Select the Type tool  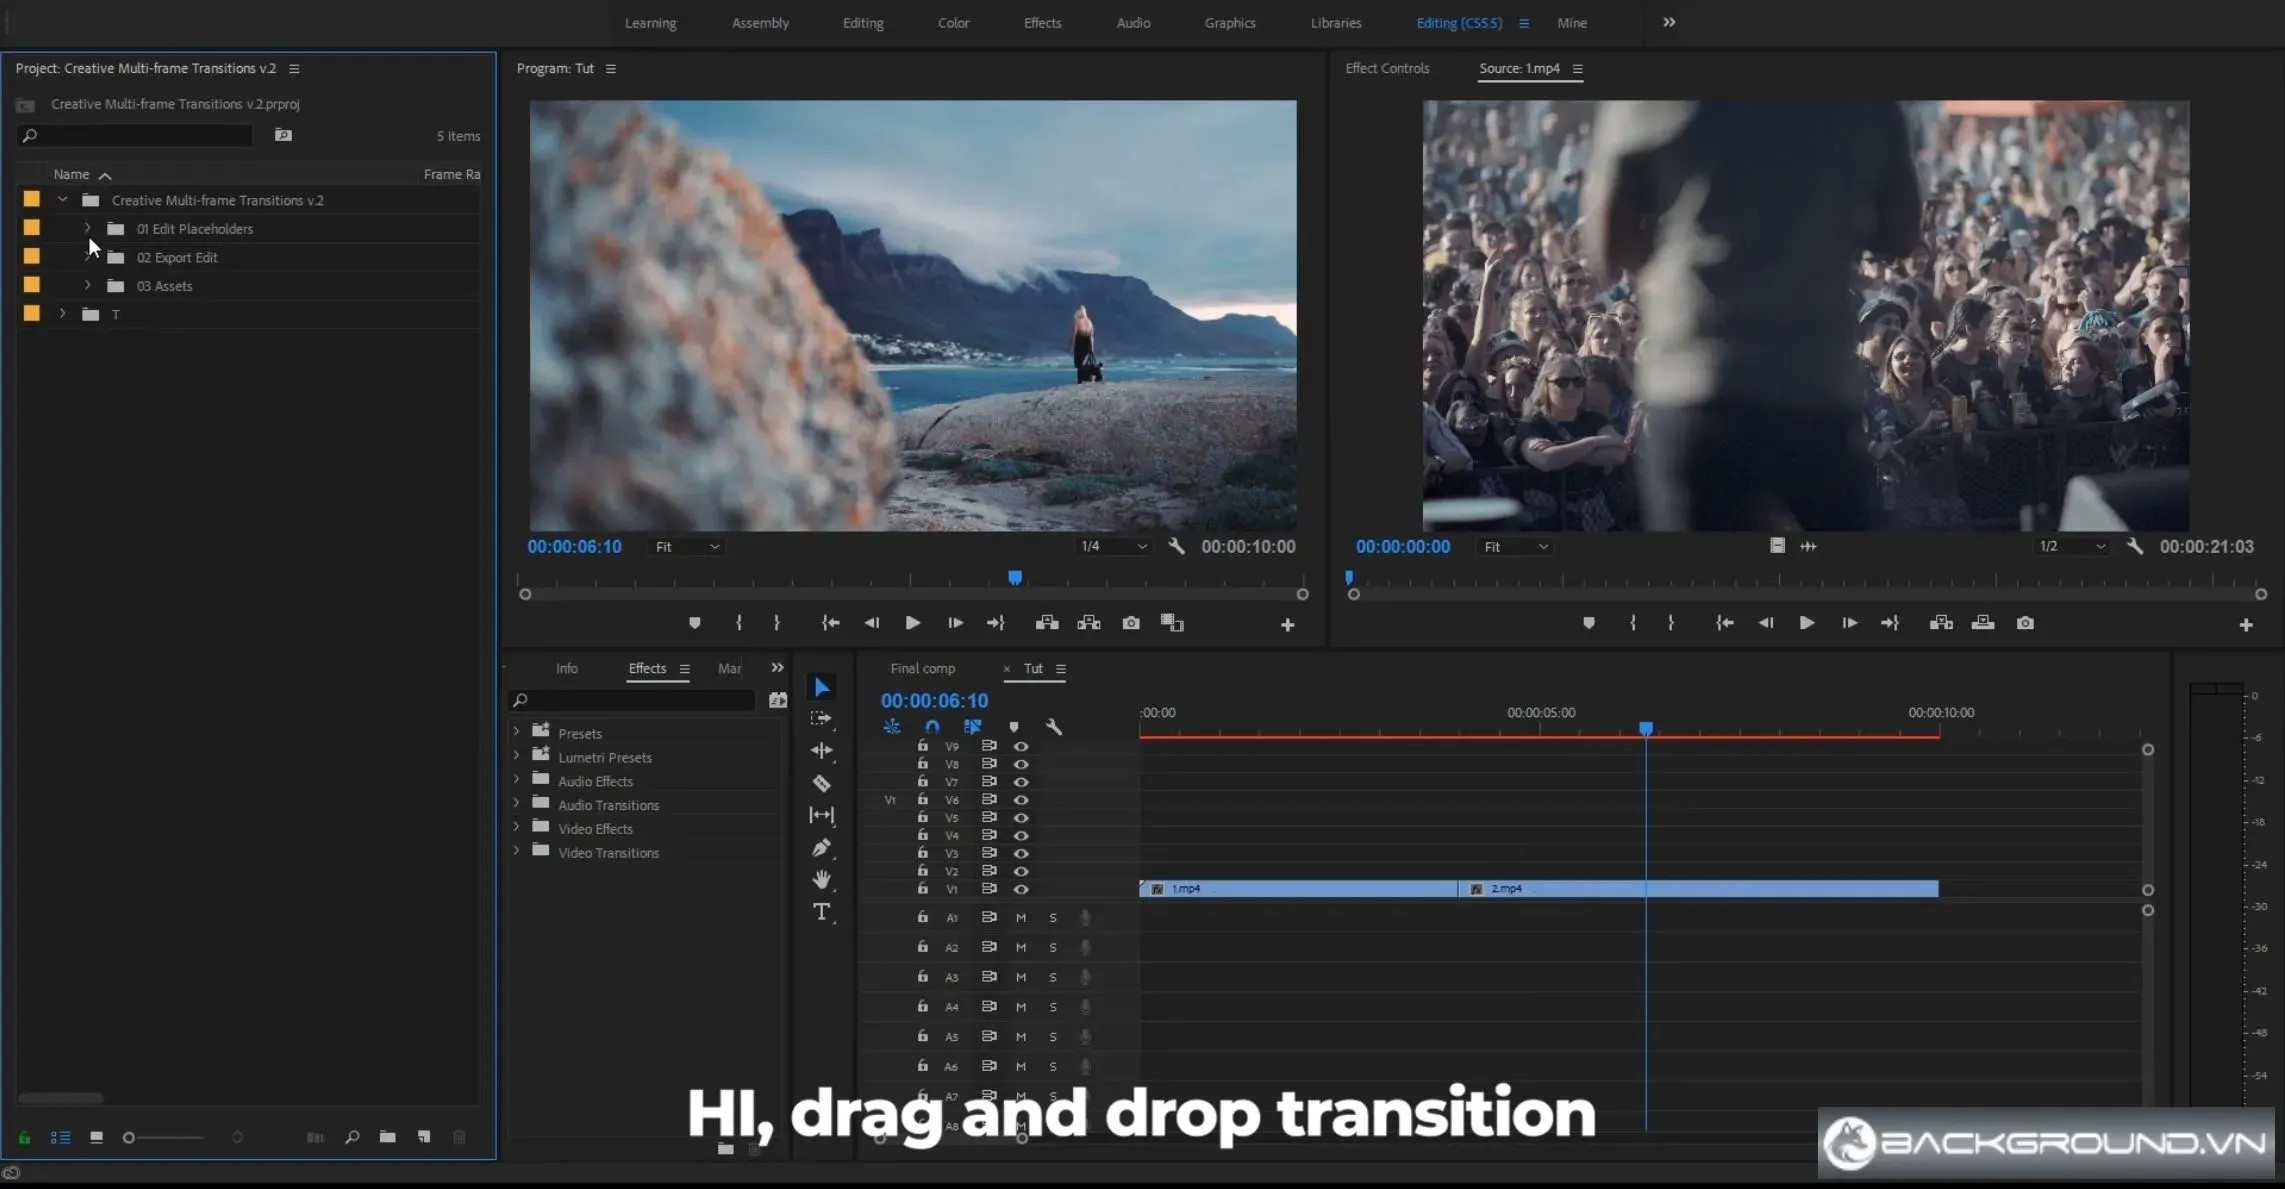coord(821,911)
